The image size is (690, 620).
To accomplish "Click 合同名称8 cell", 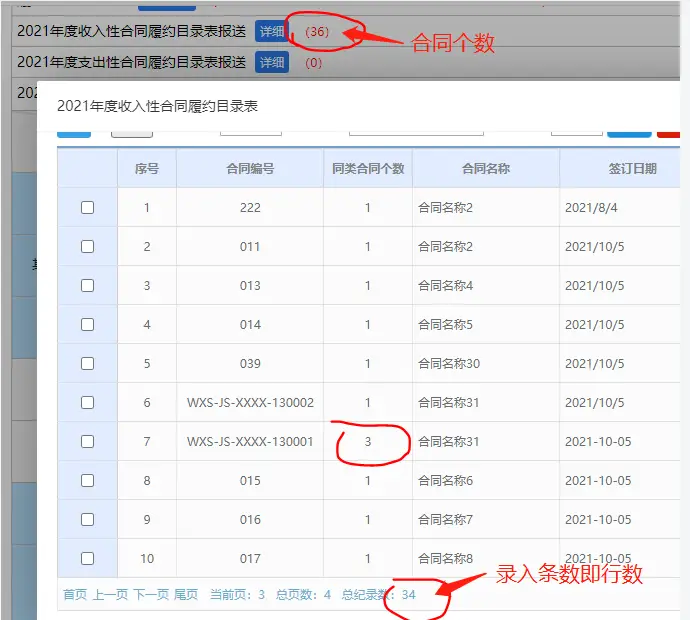I will [486, 558].
